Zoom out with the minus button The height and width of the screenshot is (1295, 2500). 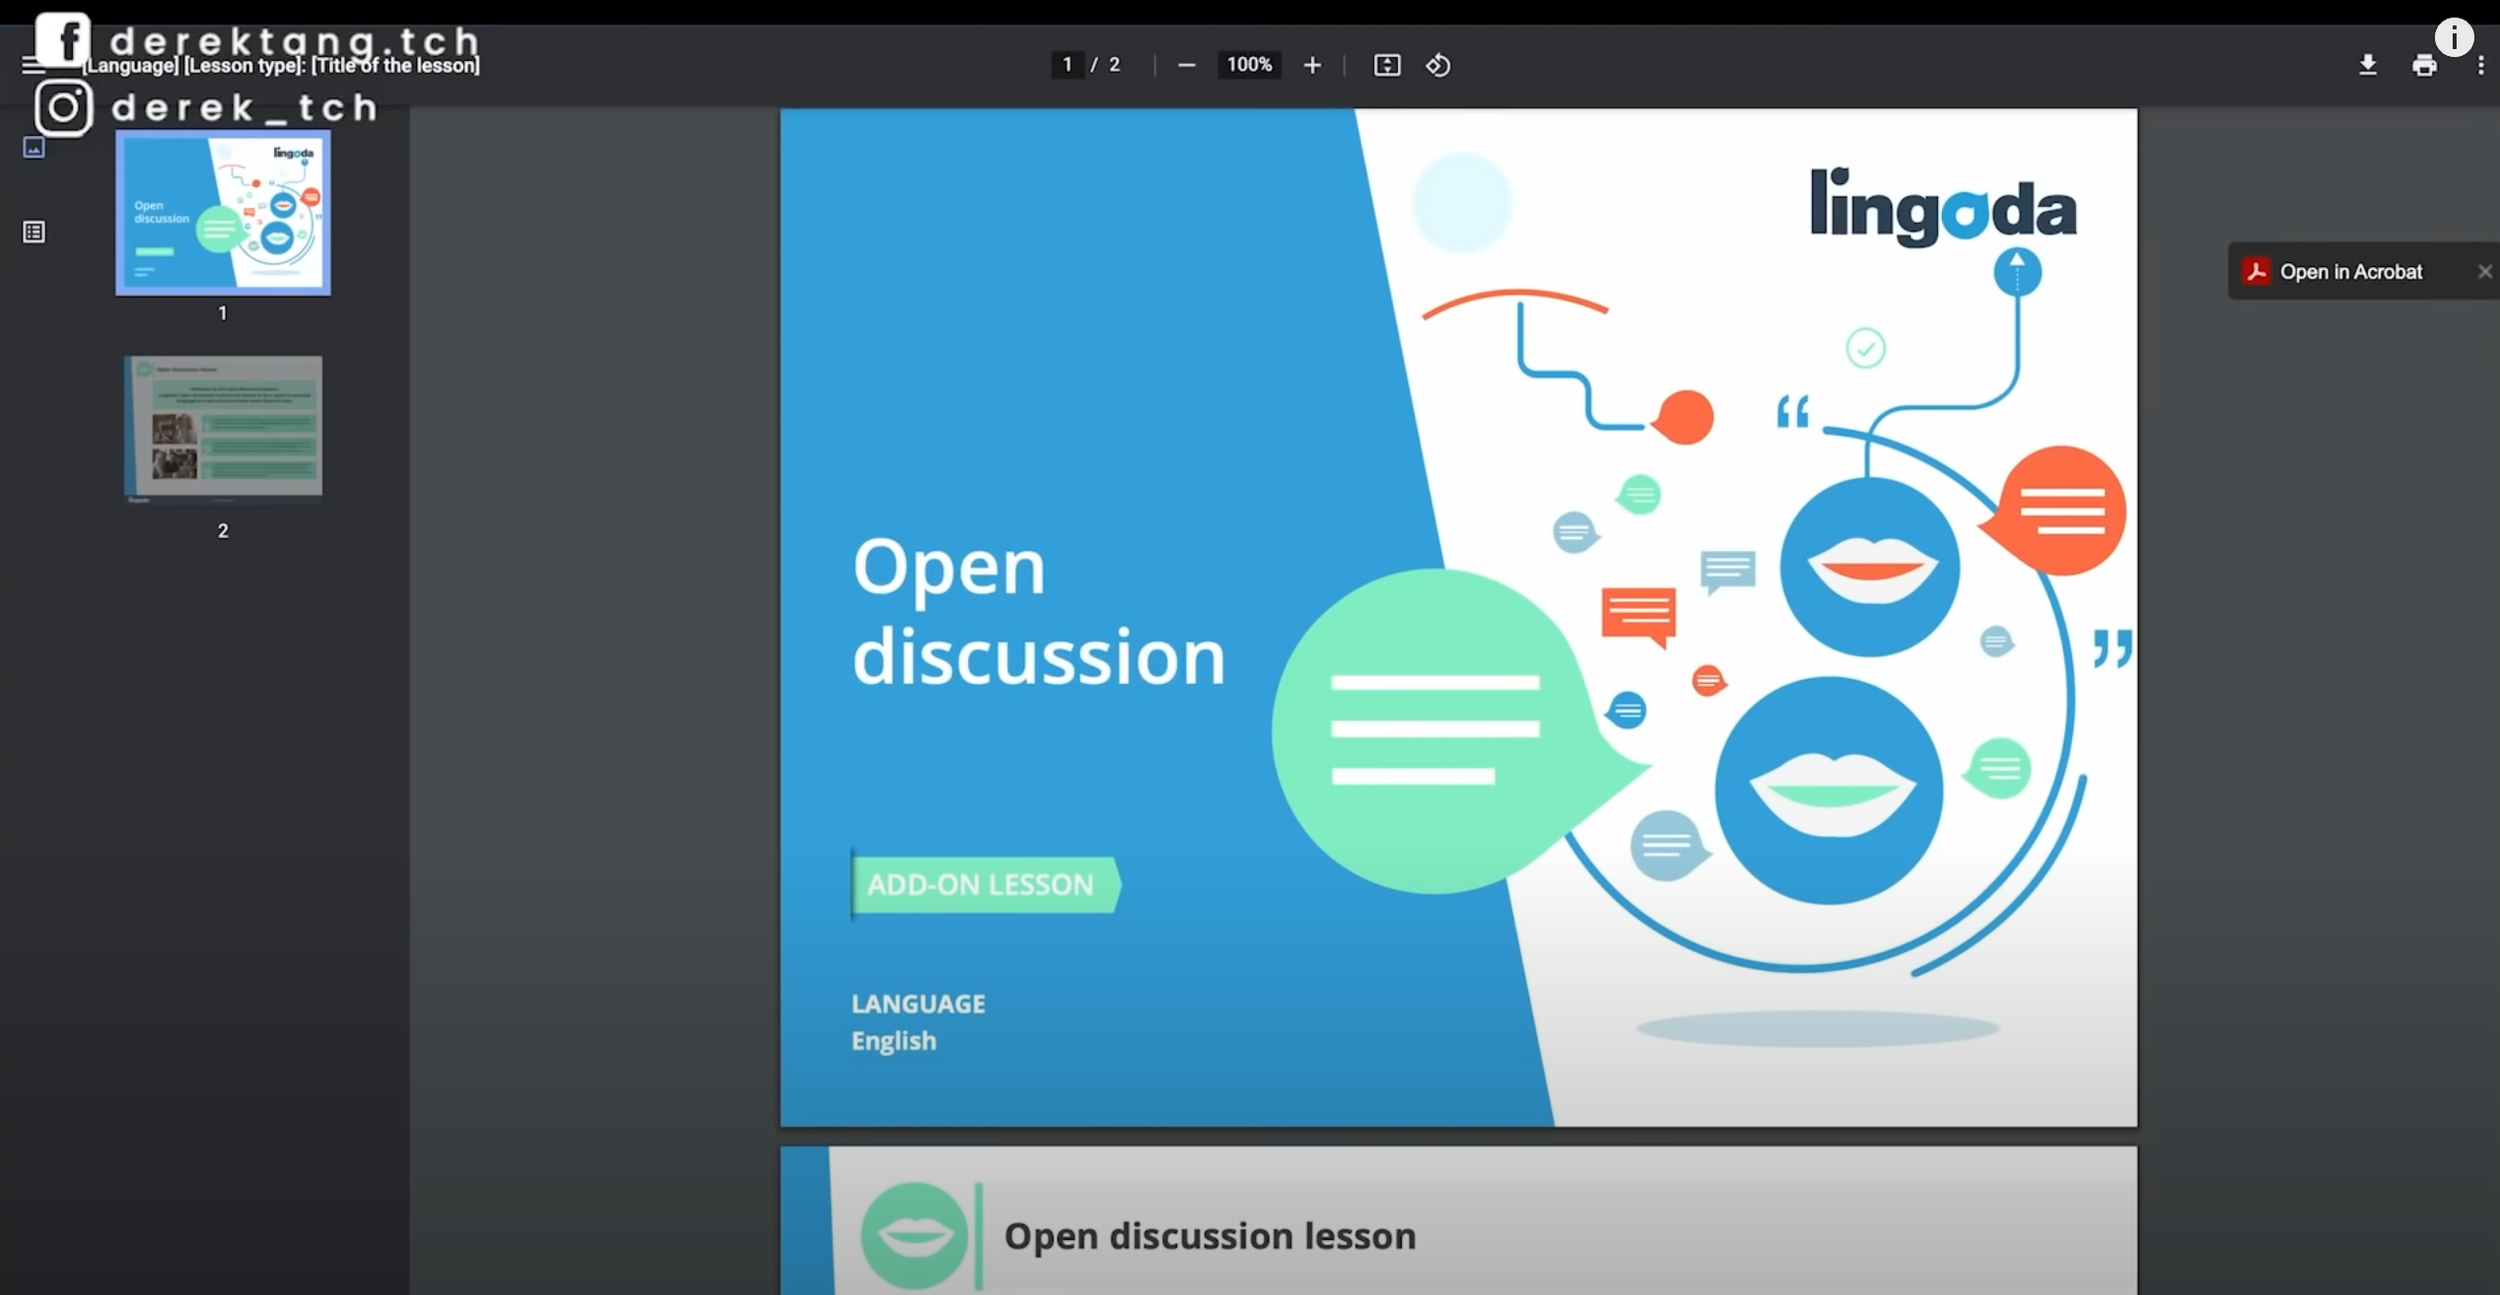coord(1186,65)
